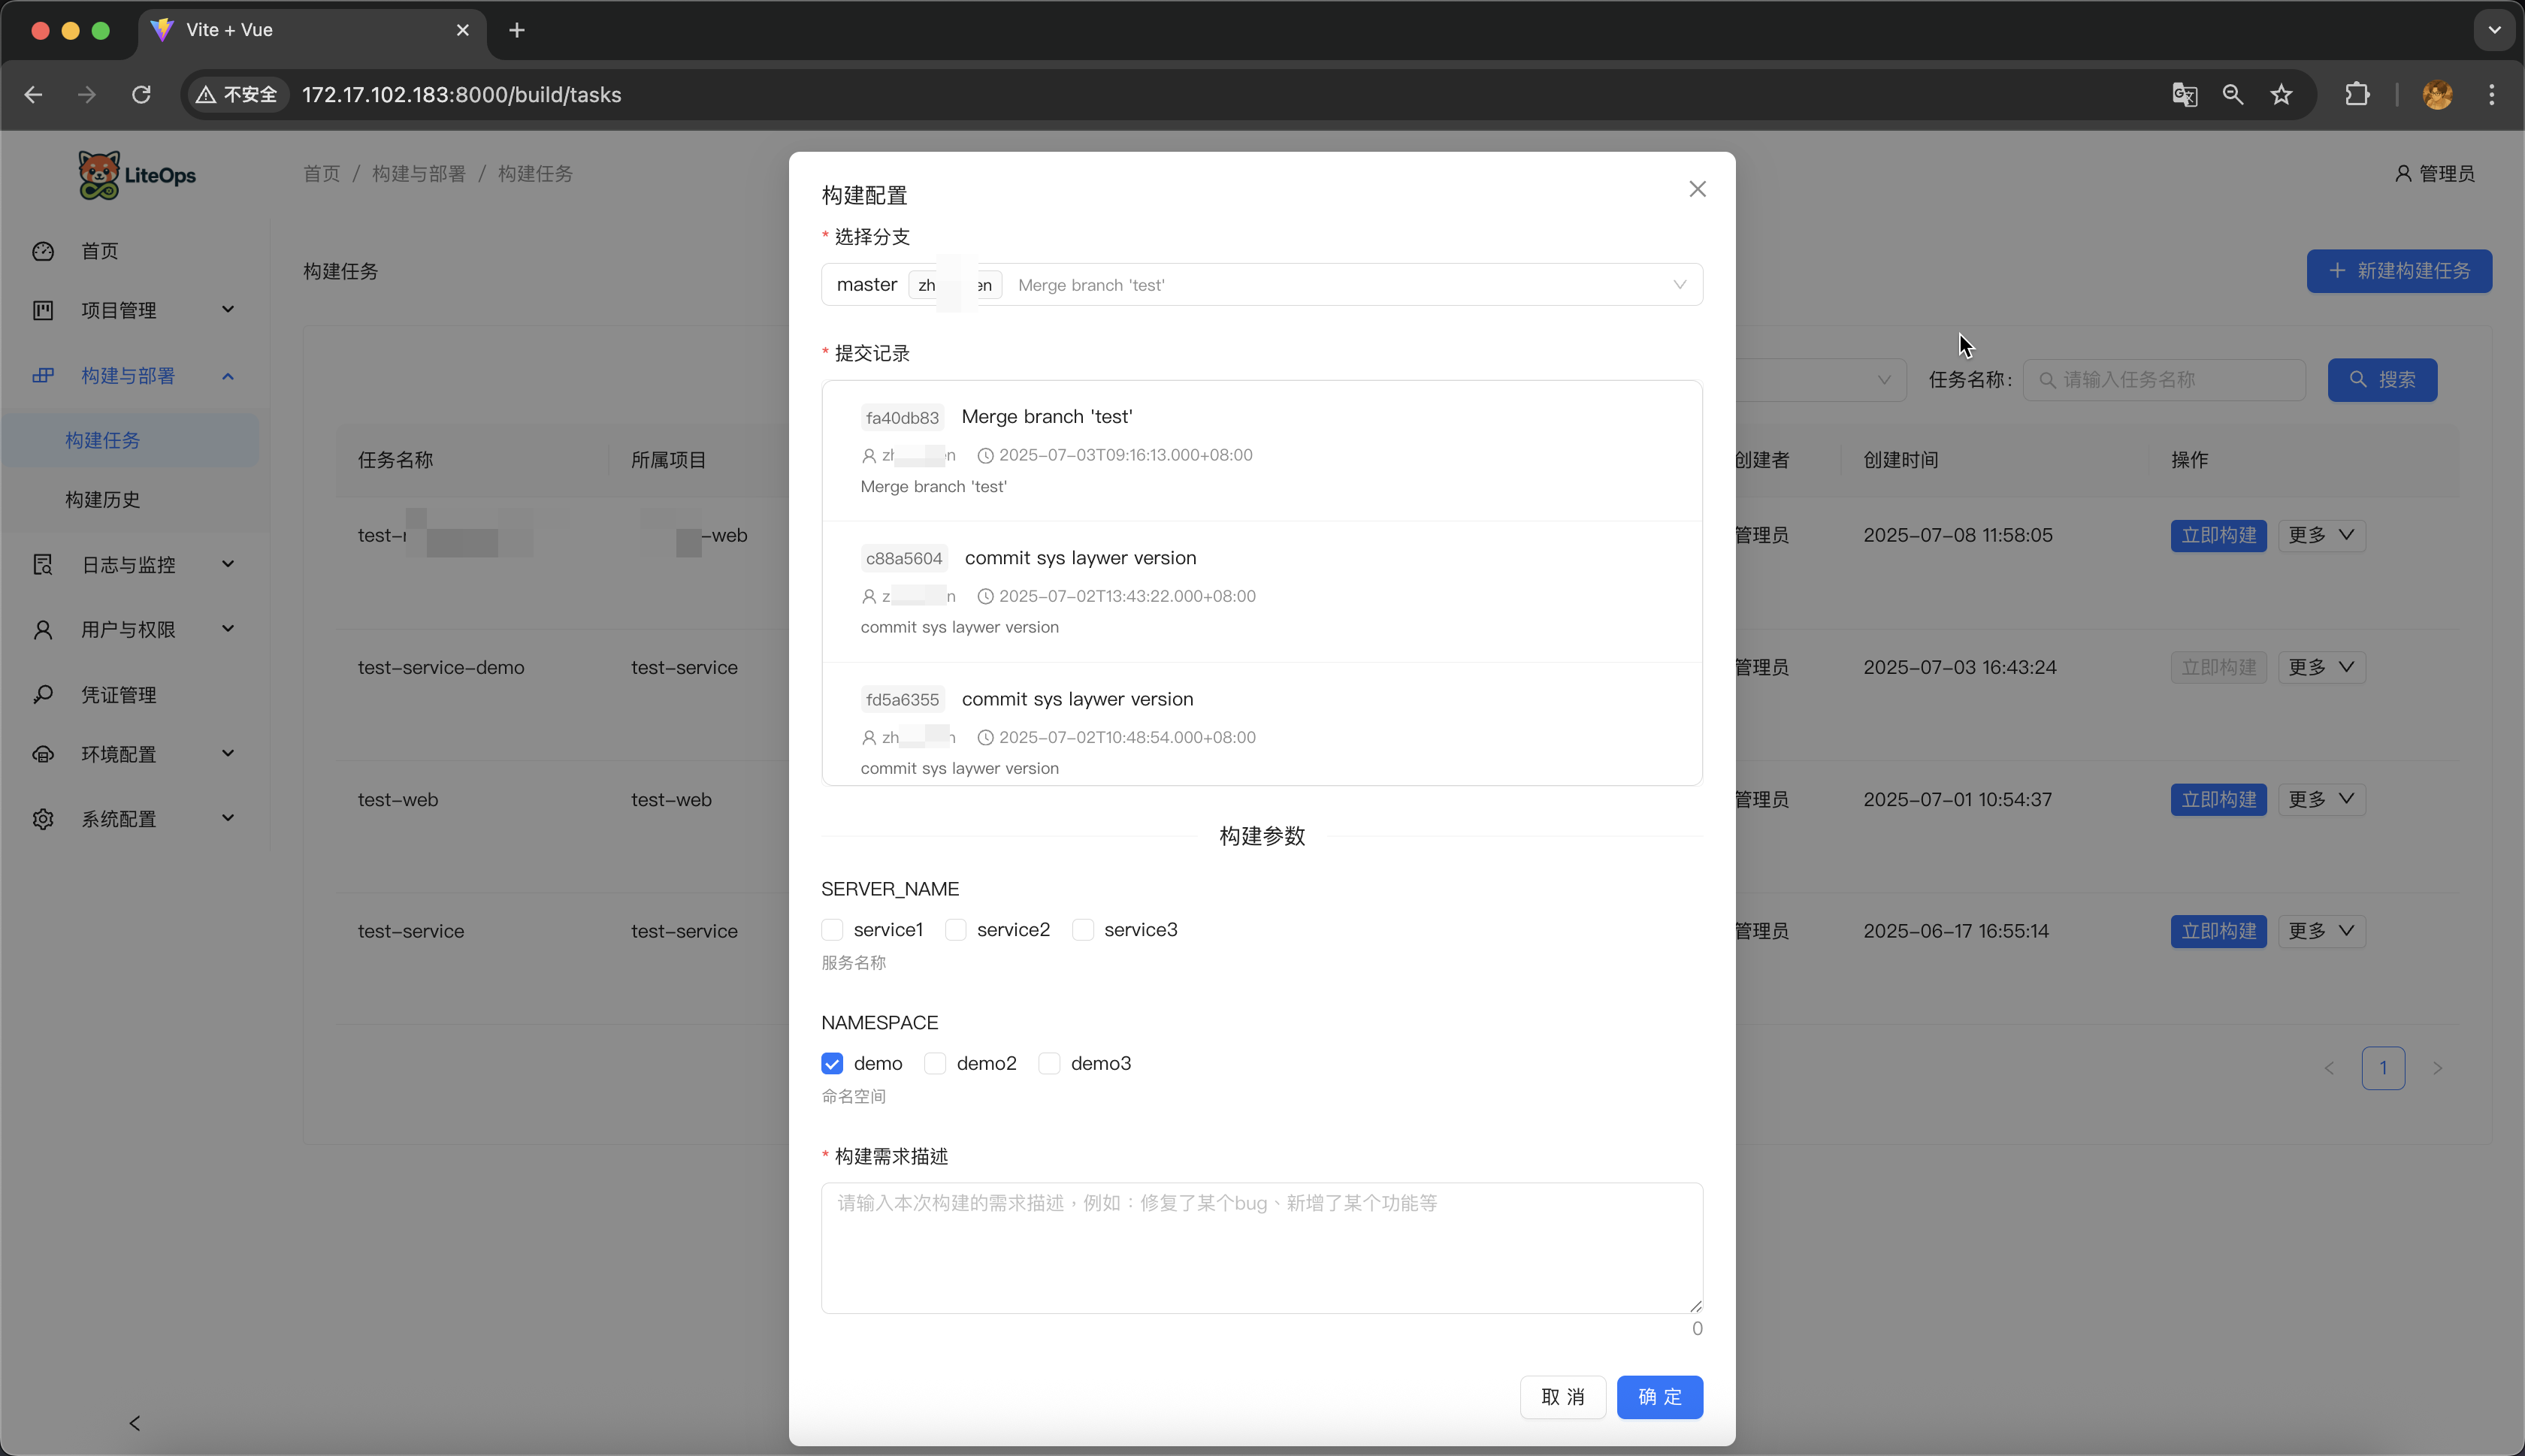Viewport: 2525px width, 1456px height.
Task: Click the browser zoom magnifier icon
Action: [2233, 94]
